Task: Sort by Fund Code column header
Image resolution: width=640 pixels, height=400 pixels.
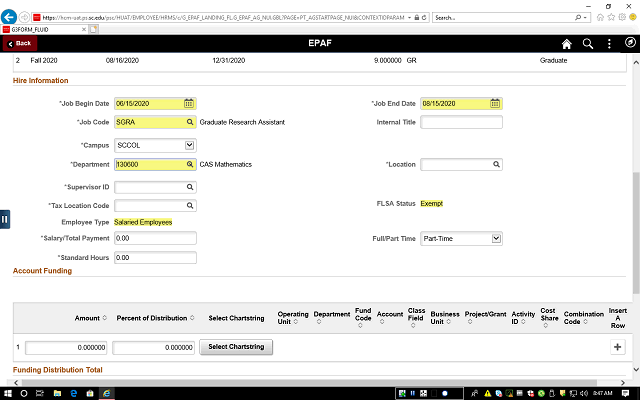Action: coord(363,318)
